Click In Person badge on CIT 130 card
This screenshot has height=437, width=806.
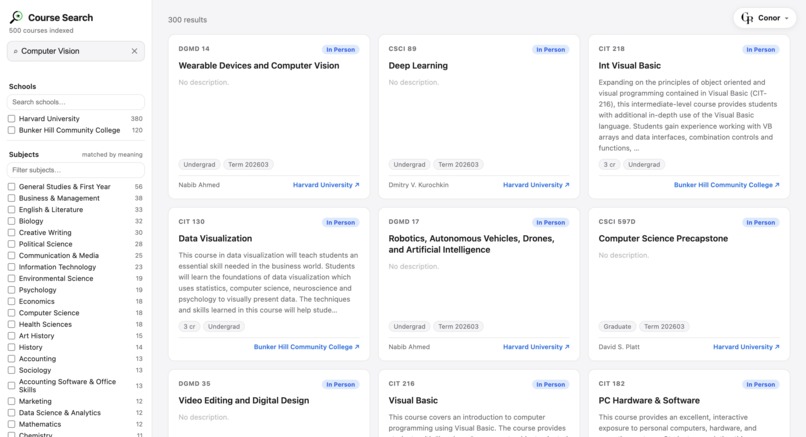pyautogui.click(x=340, y=222)
